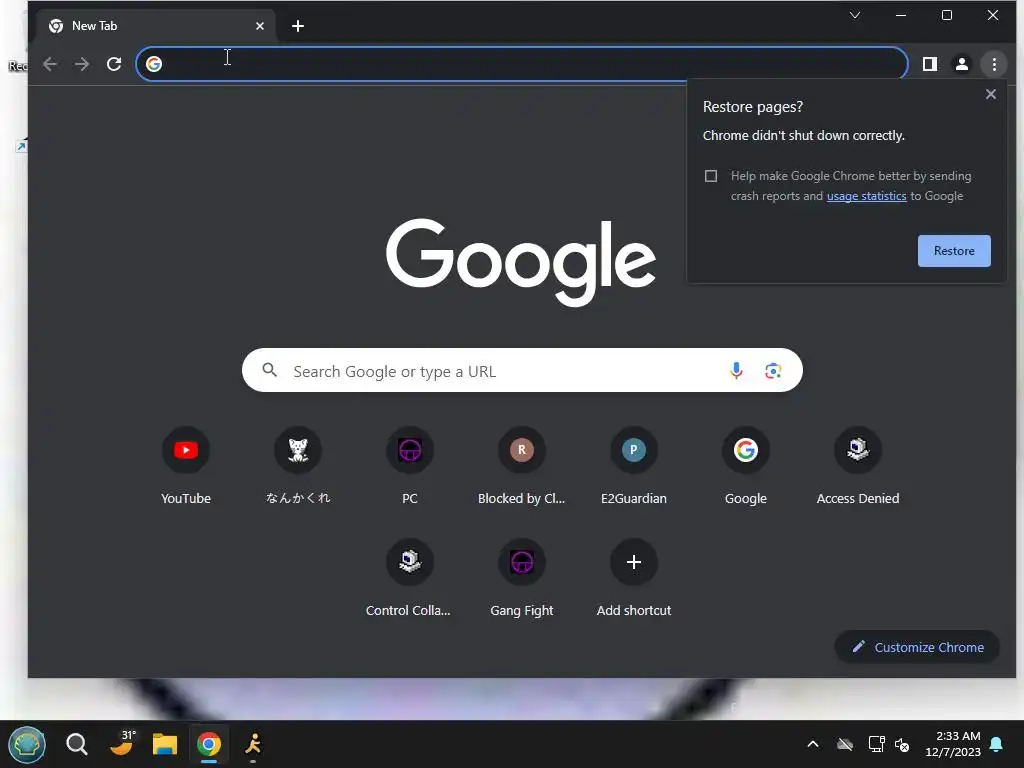Click the cloud sync tray icon
This screenshot has height=768, width=1024.
(x=845, y=744)
